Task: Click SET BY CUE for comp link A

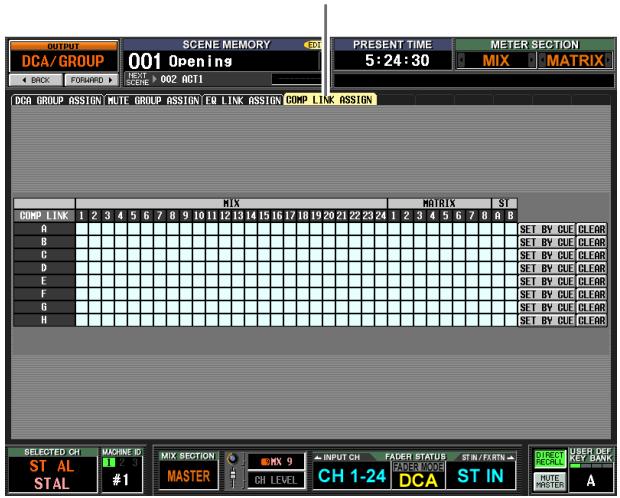Action: click(x=546, y=229)
